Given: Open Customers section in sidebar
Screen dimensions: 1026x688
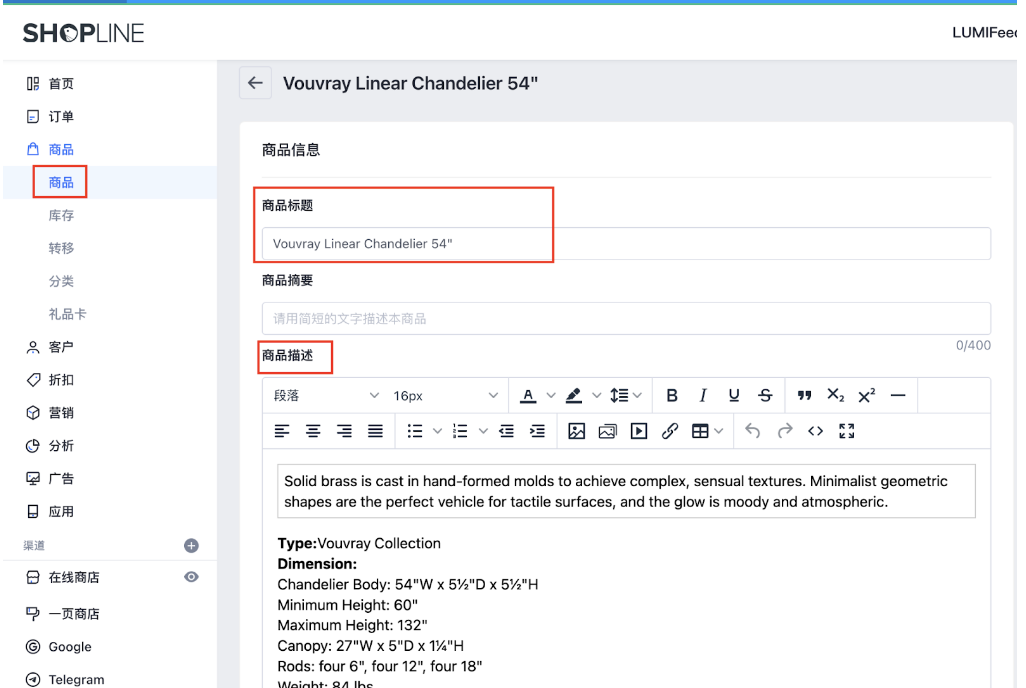Looking at the screenshot, I should pos(61,347).
